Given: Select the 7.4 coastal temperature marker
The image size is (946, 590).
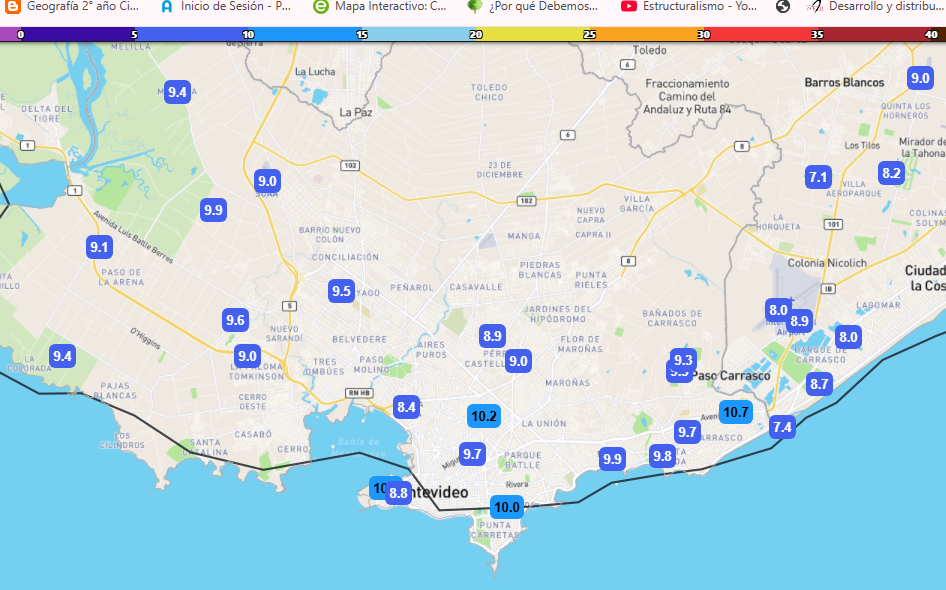Looking at the screenshot, I should (x=783, y=427).
